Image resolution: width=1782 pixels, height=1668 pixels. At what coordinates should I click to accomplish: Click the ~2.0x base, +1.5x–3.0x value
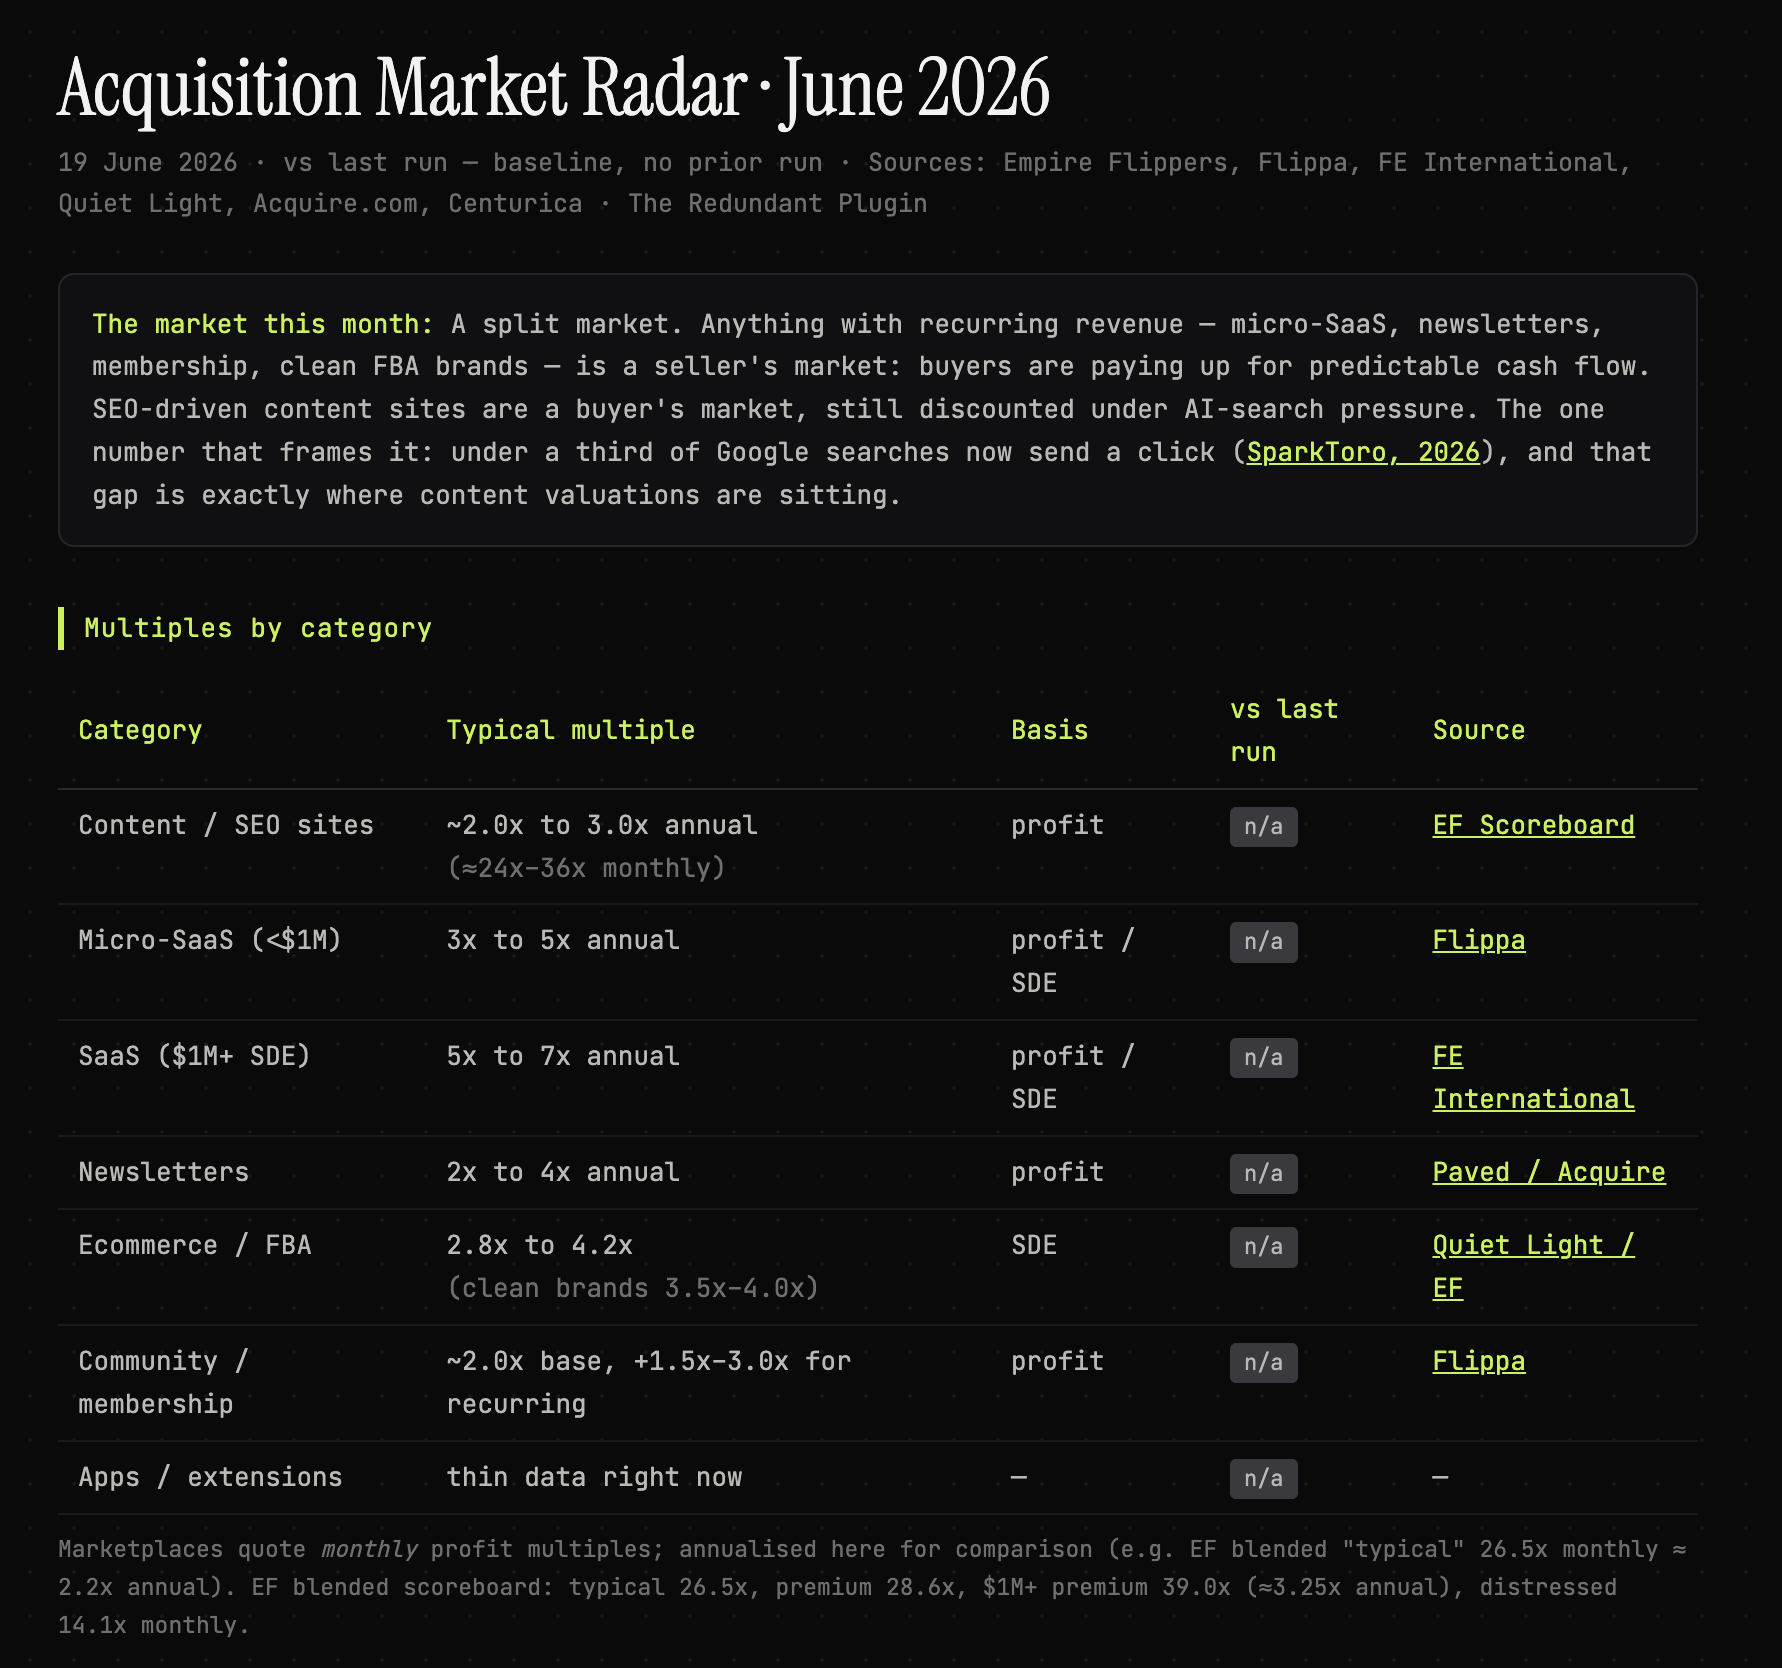(x=649, y=1382)
